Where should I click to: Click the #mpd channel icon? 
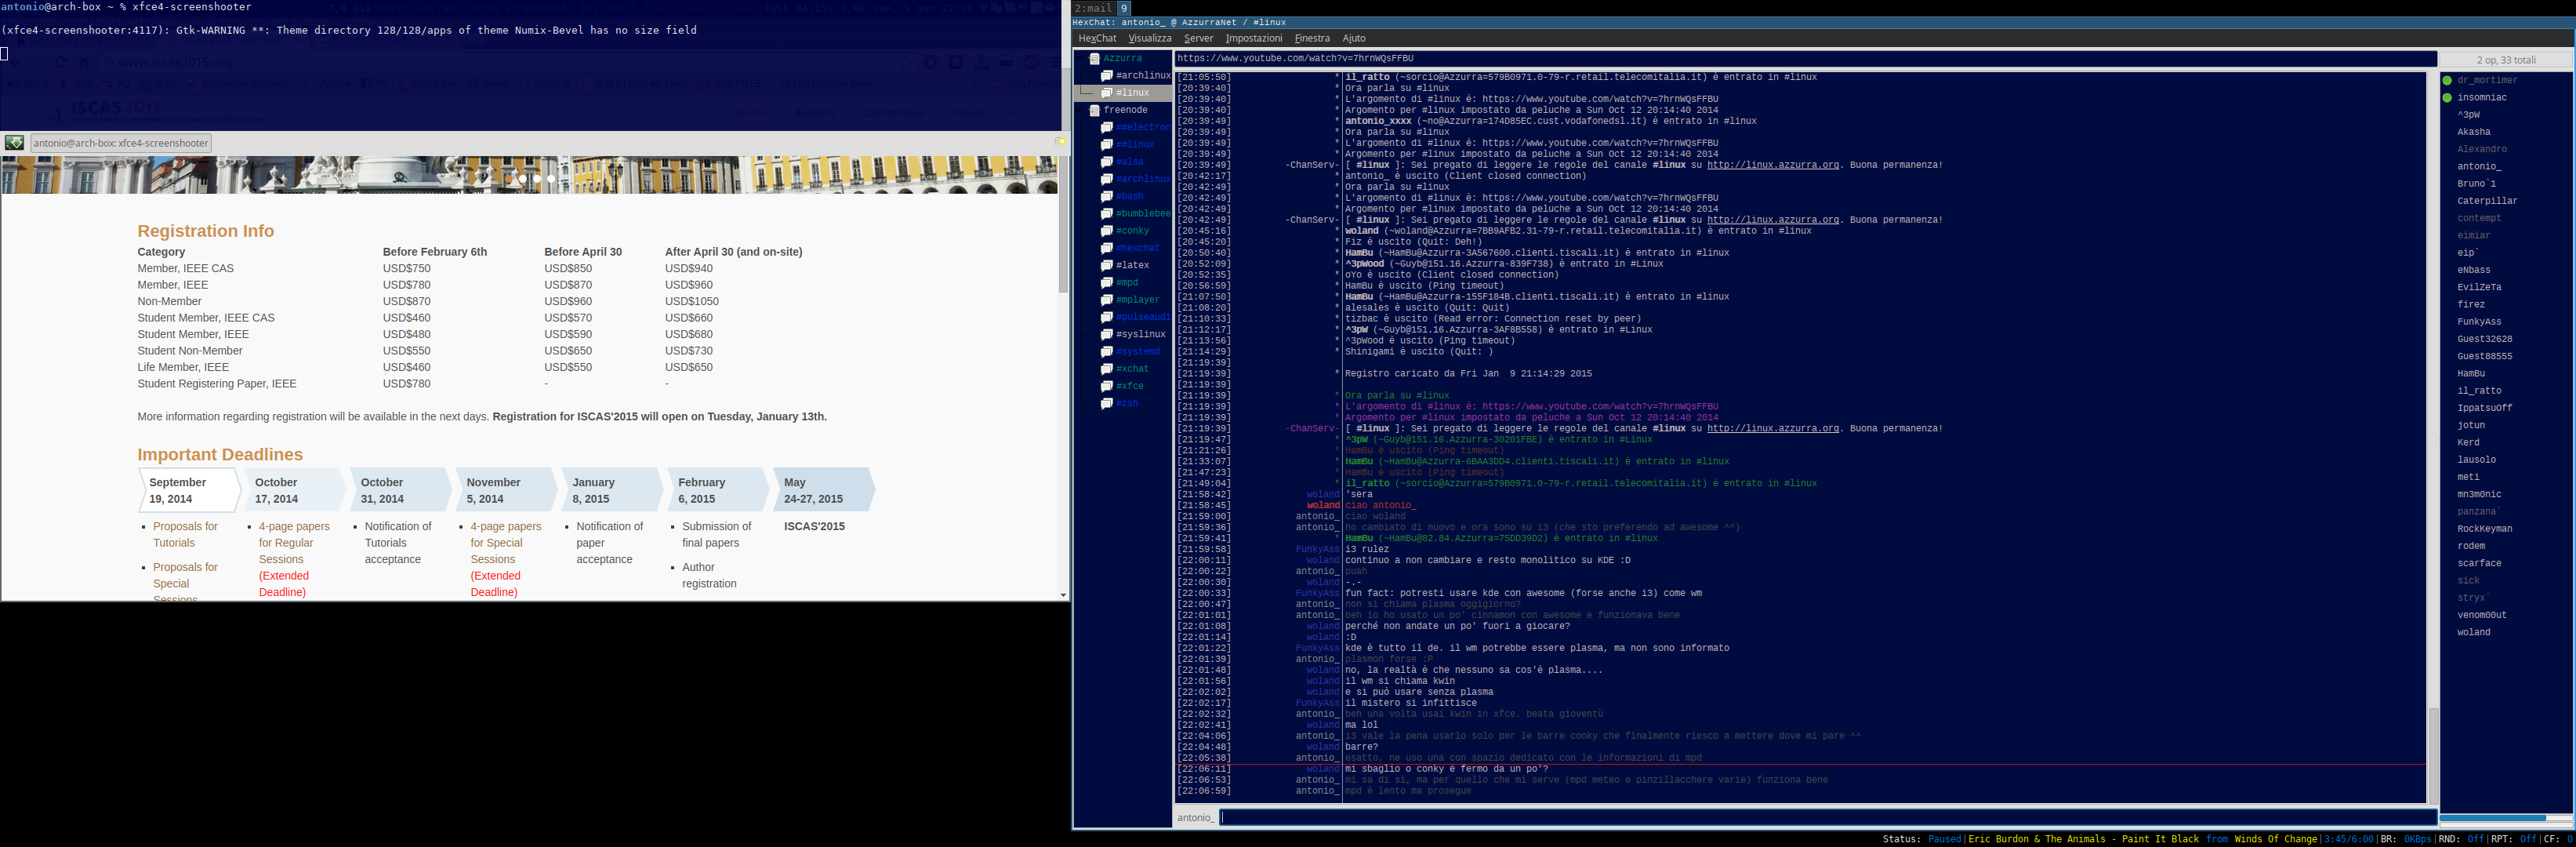(x=1107, y=283)
